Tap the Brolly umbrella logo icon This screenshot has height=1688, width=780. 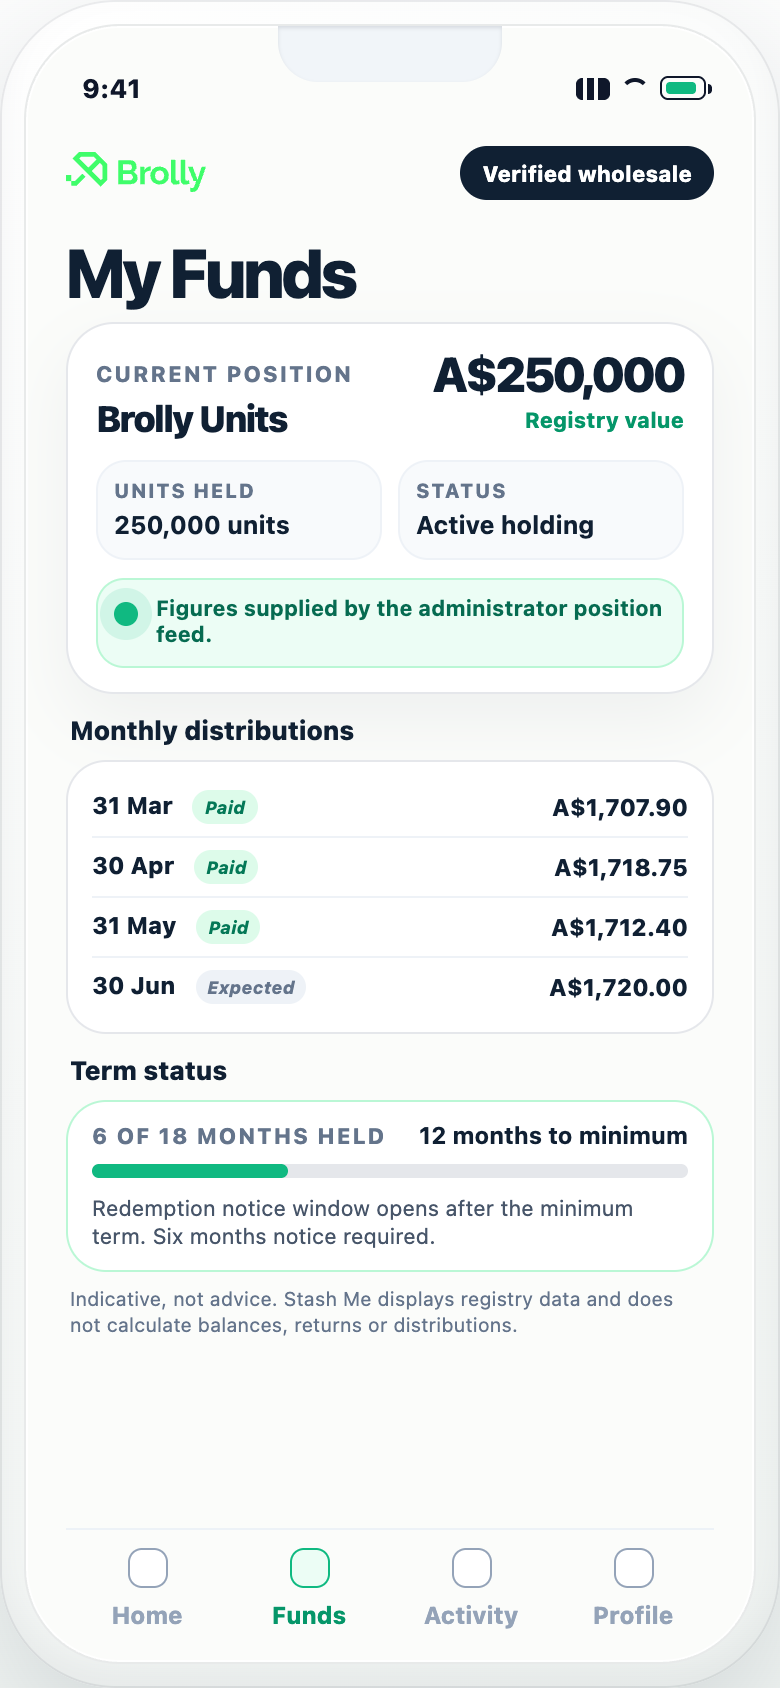coord(87,171)
